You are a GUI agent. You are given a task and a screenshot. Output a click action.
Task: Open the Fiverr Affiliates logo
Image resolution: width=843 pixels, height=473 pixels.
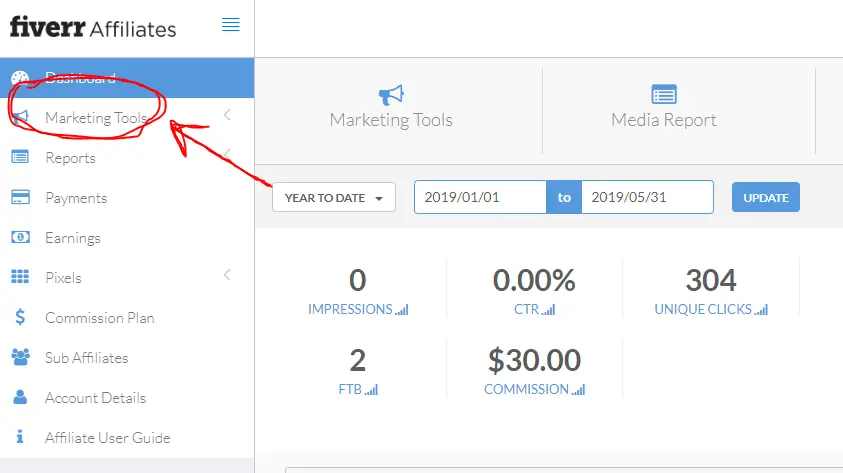[93, 27]
